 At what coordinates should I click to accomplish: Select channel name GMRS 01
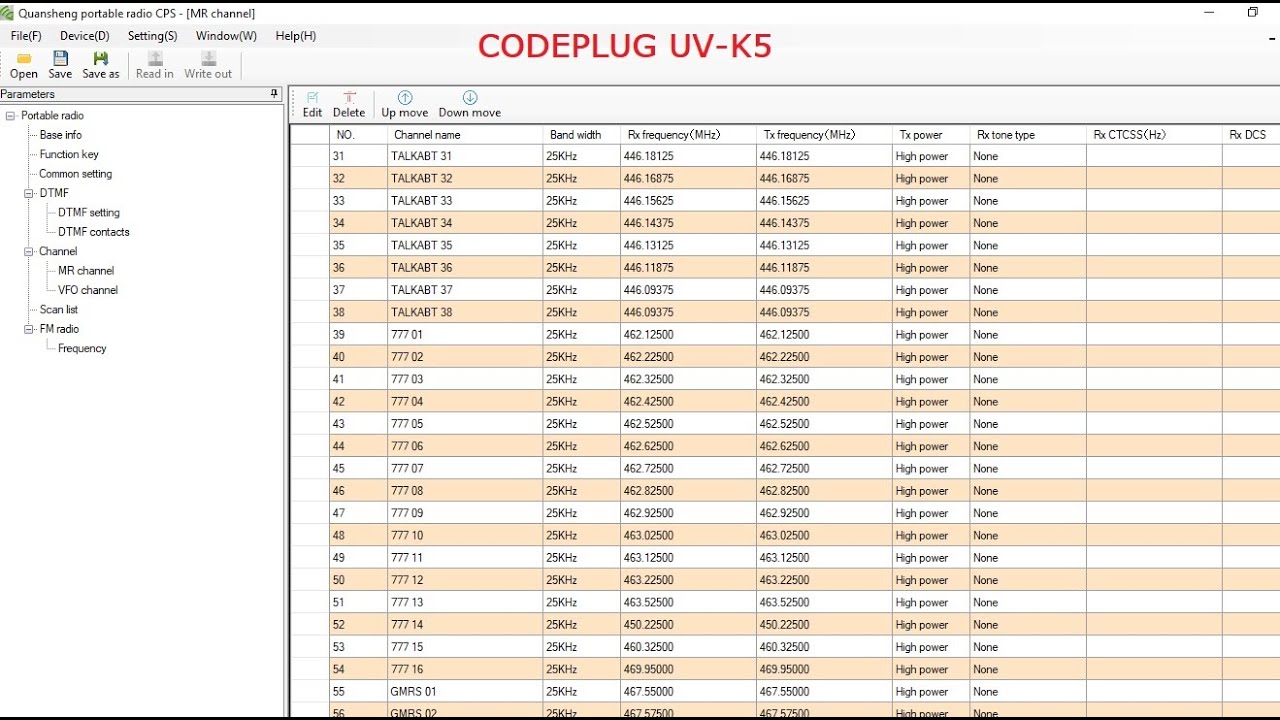[465, 692]
